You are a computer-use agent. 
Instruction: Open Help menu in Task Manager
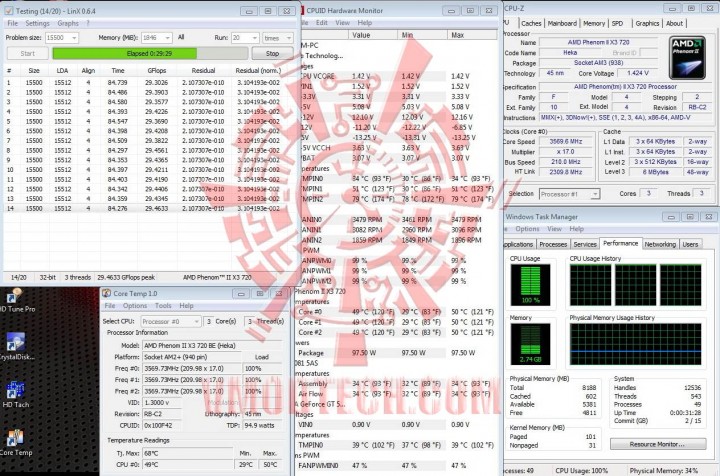(576, 229)
